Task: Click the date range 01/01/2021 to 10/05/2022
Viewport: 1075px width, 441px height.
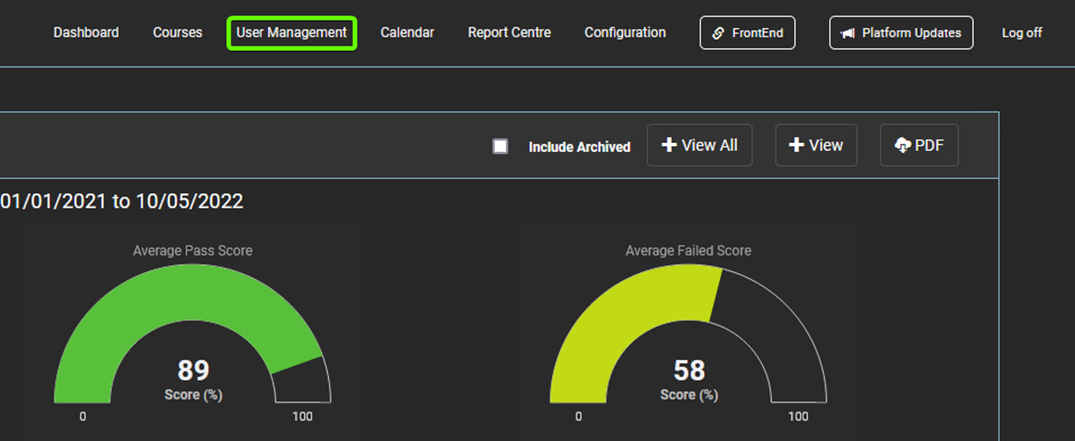Action: pyautogui.click(x=121, y=201)
